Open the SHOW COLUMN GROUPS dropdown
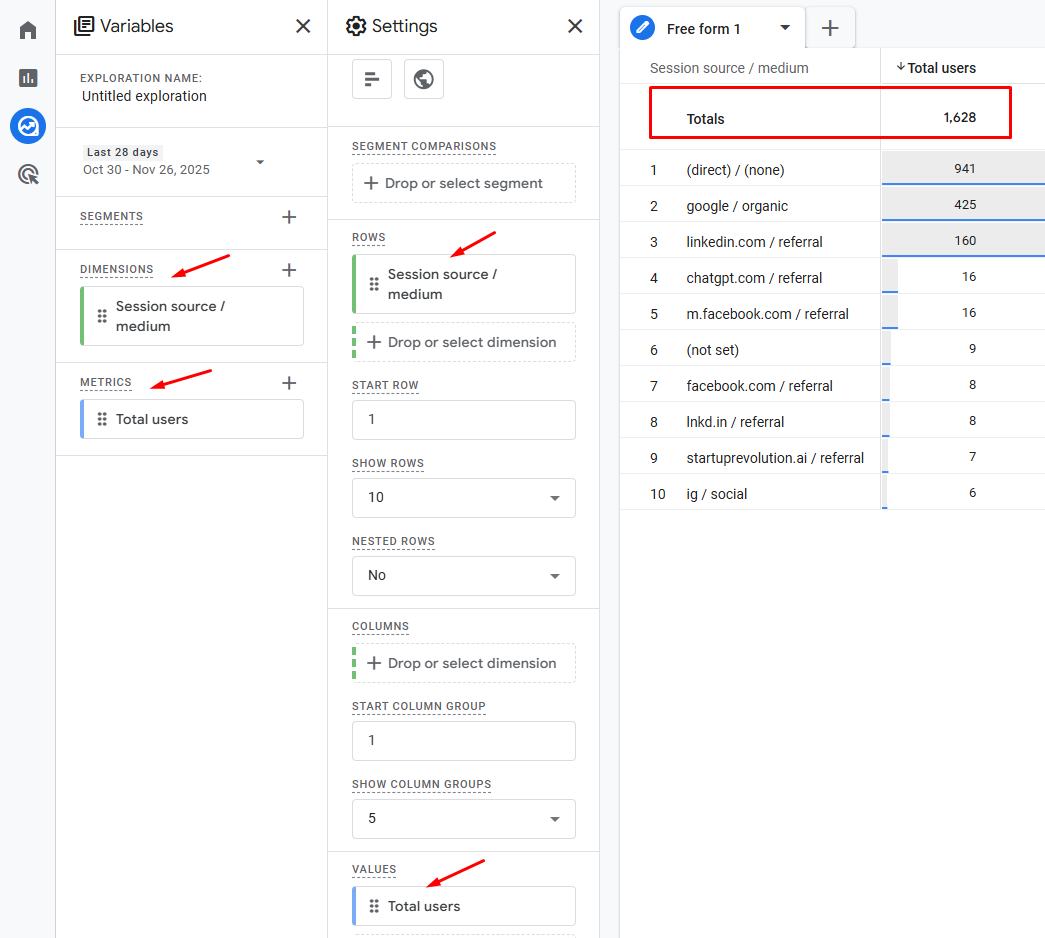 pos(463,818)
